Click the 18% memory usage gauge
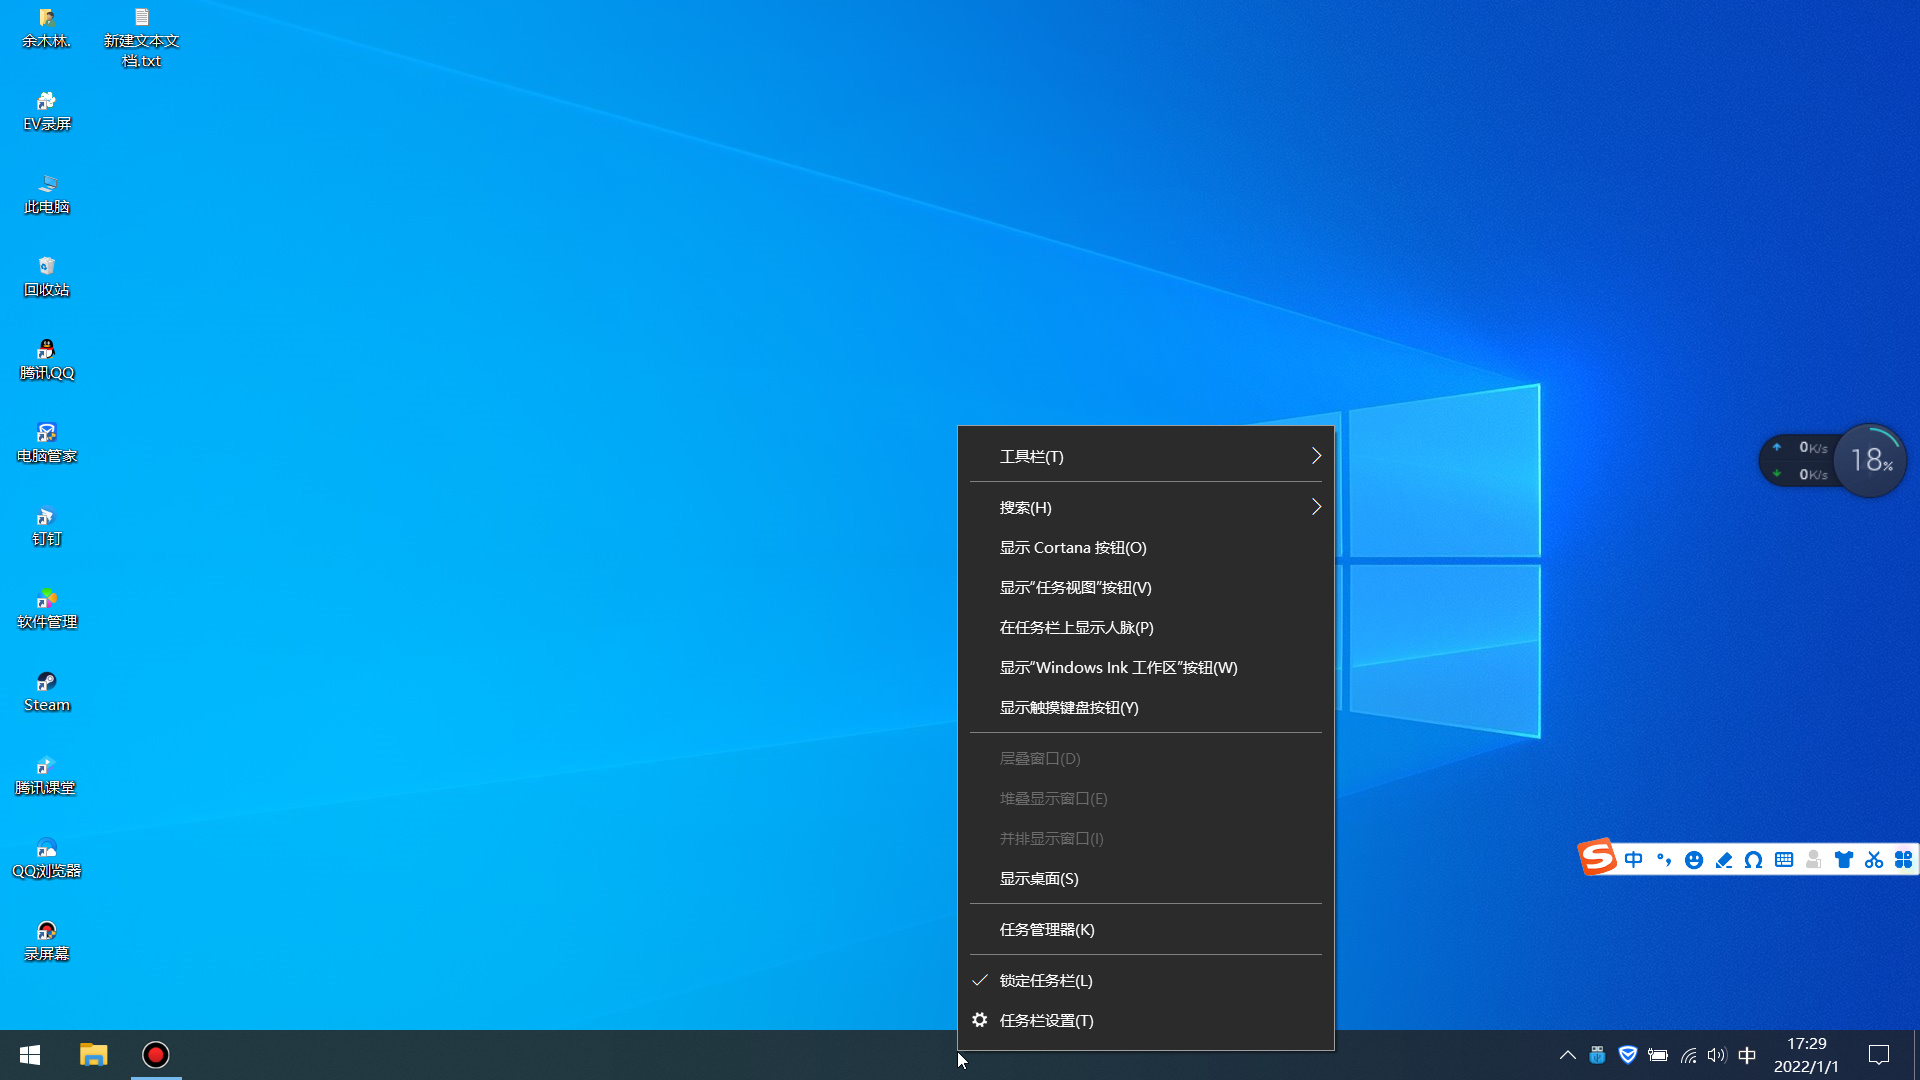1920x1080 pixels. click(x=1870, y=460)
